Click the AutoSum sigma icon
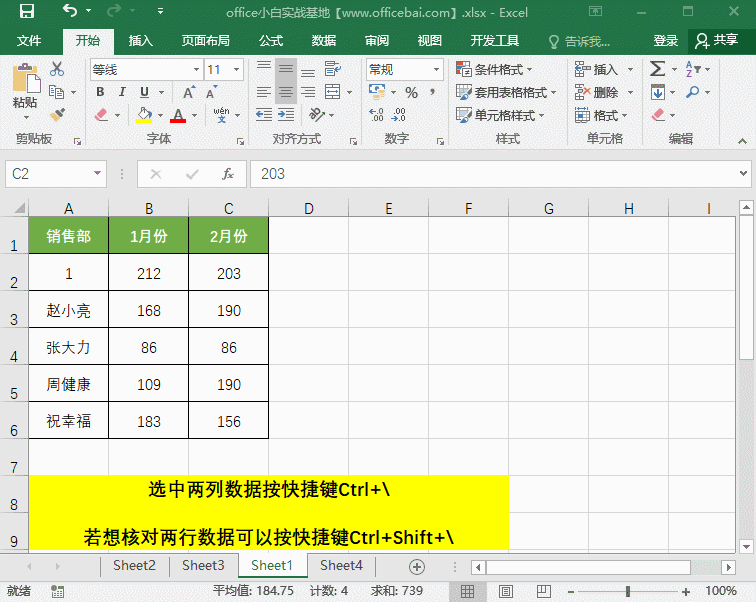Image resolution: width=756 pixels, height=602 pixels. tap(657, 69)
